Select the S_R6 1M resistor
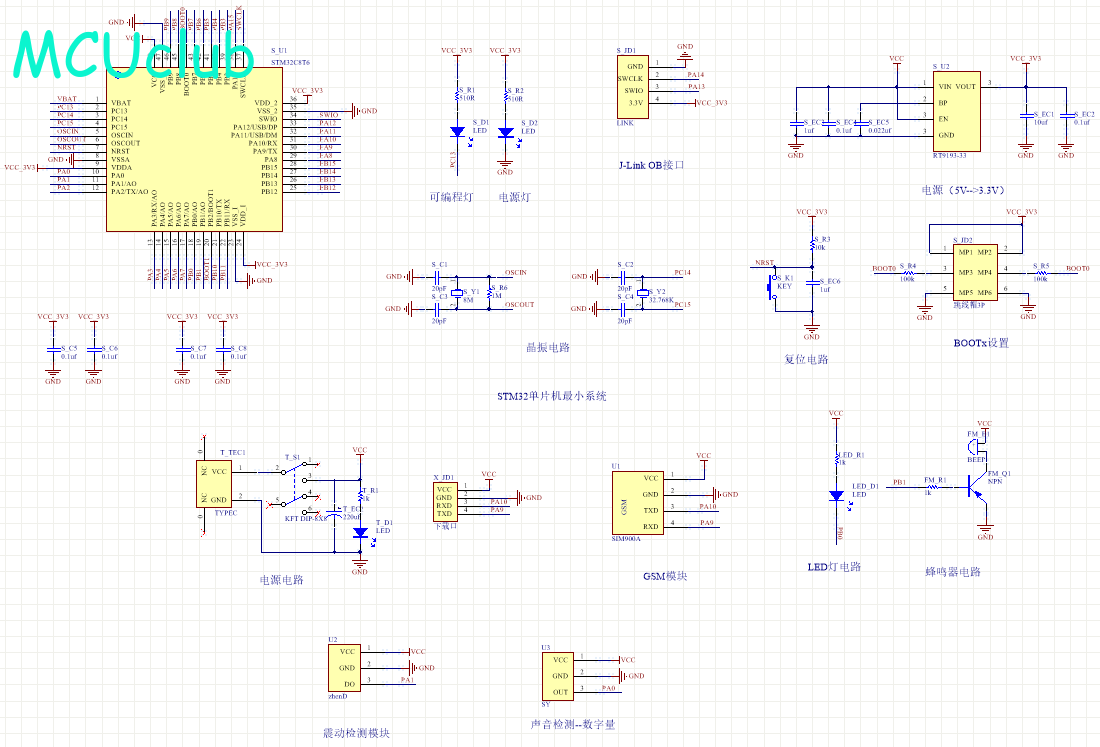 click(x=491, y=292)
